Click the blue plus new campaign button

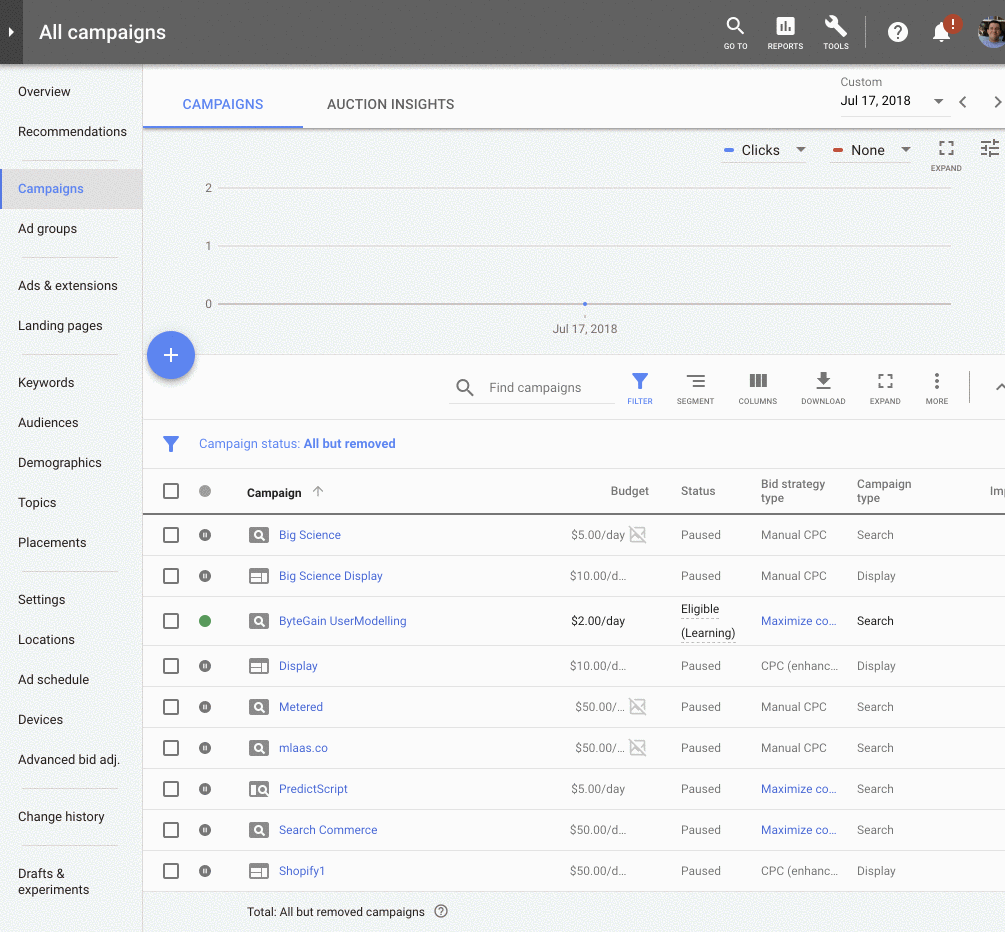click(x=171, y=355)
